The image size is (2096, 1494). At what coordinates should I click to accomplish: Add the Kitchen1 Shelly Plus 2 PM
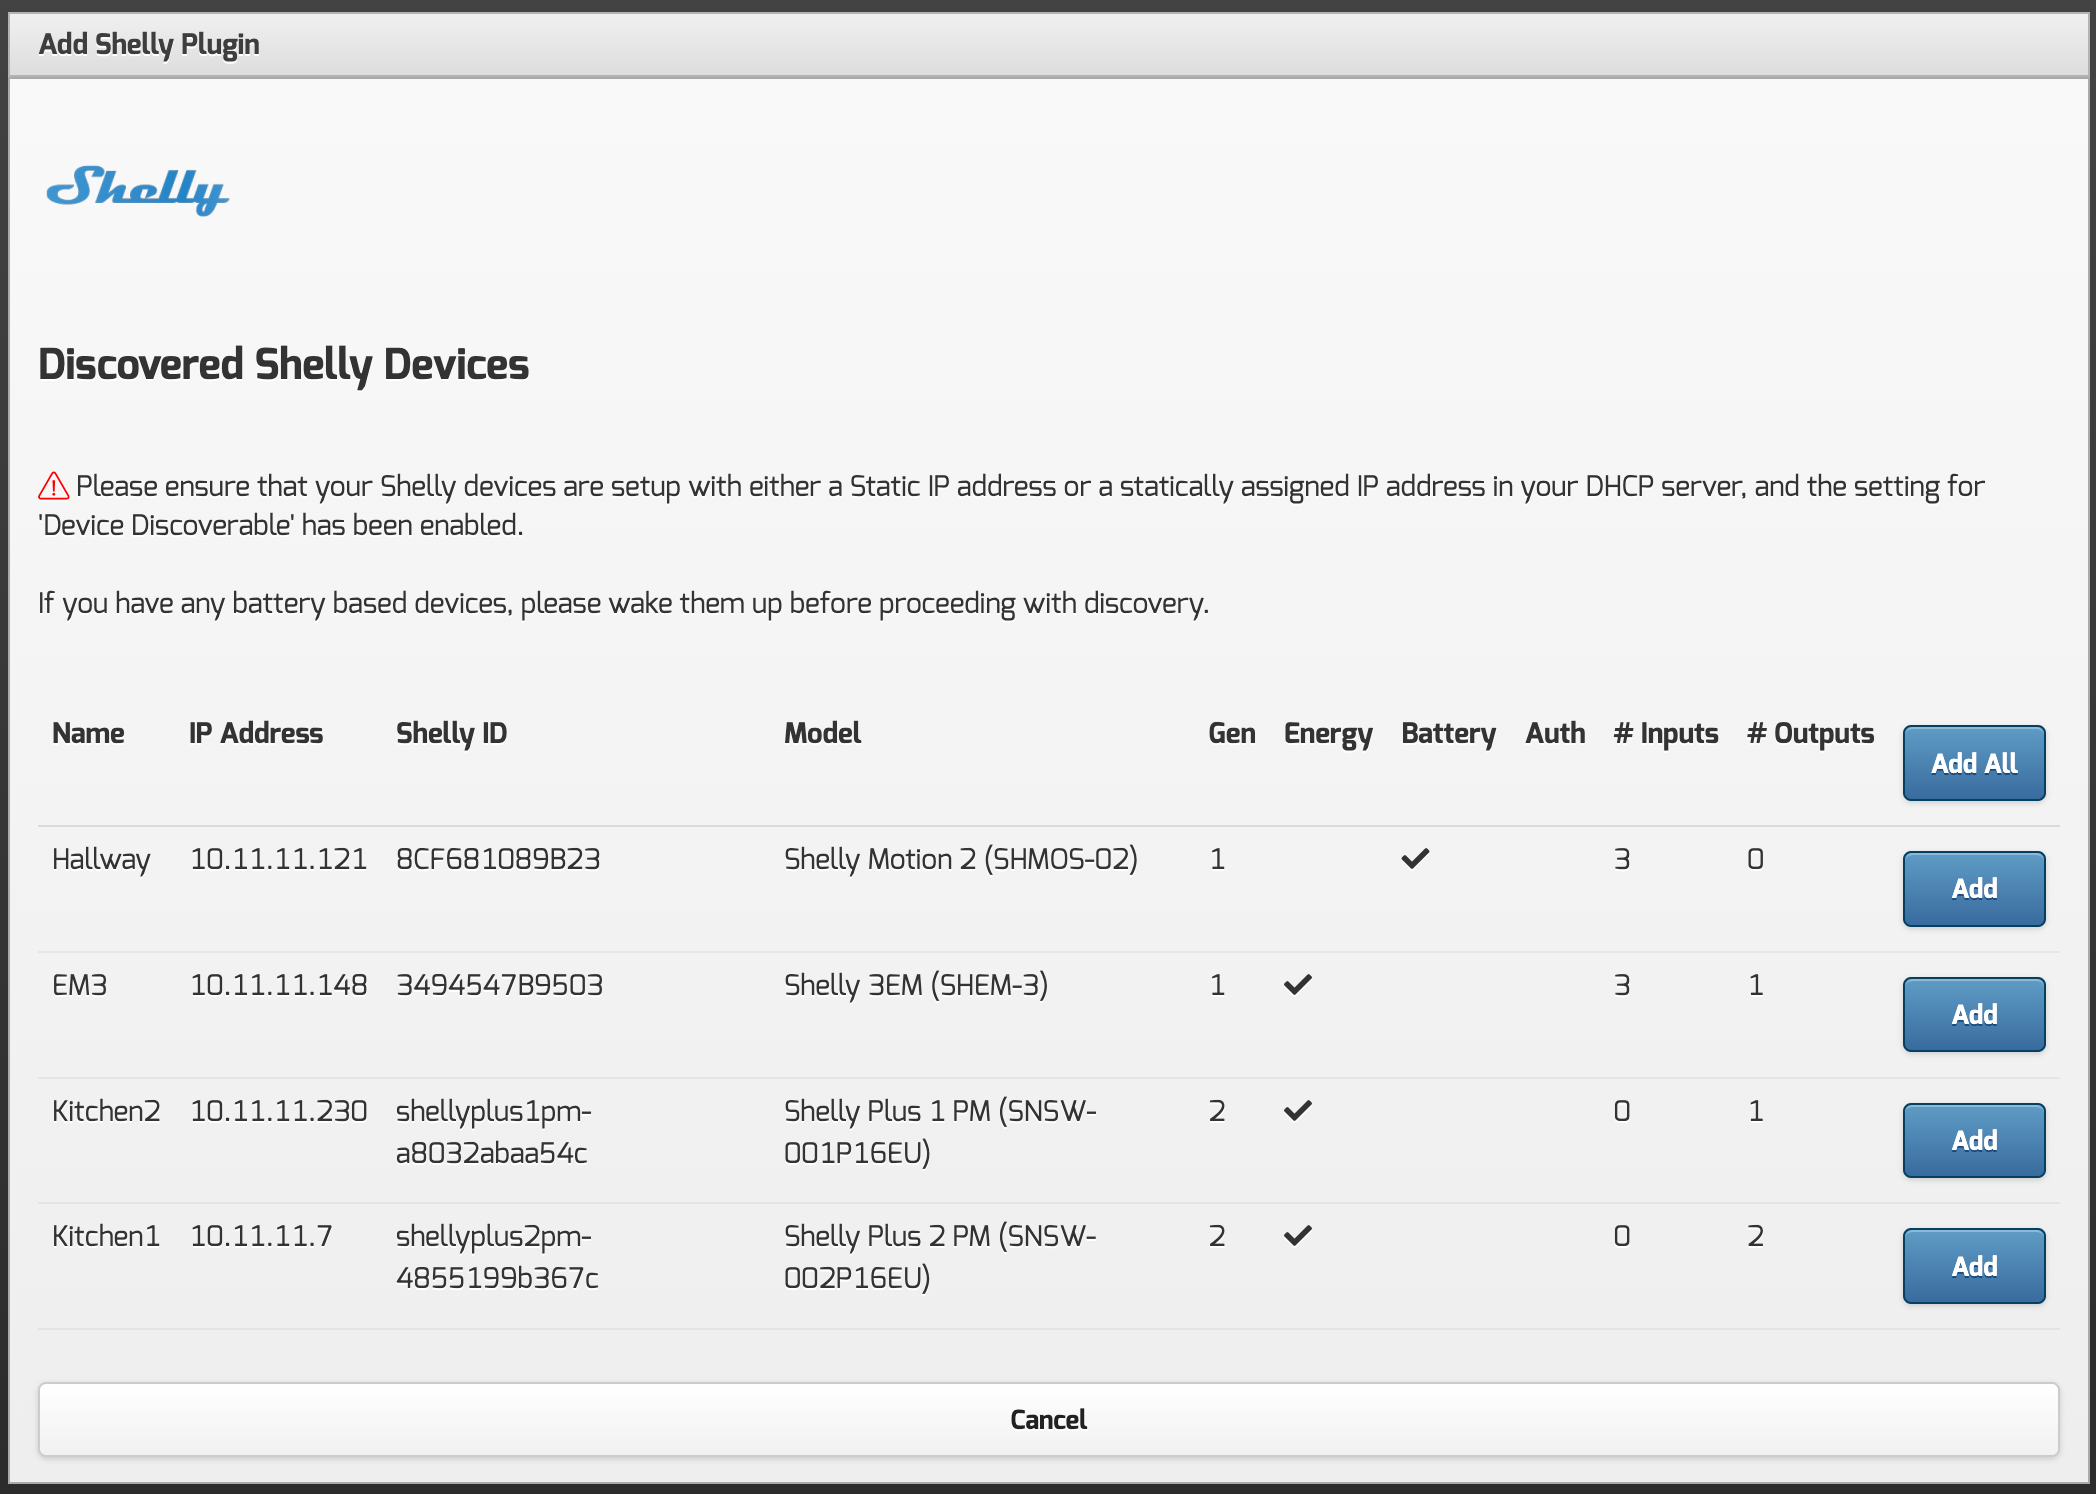pos(1973,1265)
